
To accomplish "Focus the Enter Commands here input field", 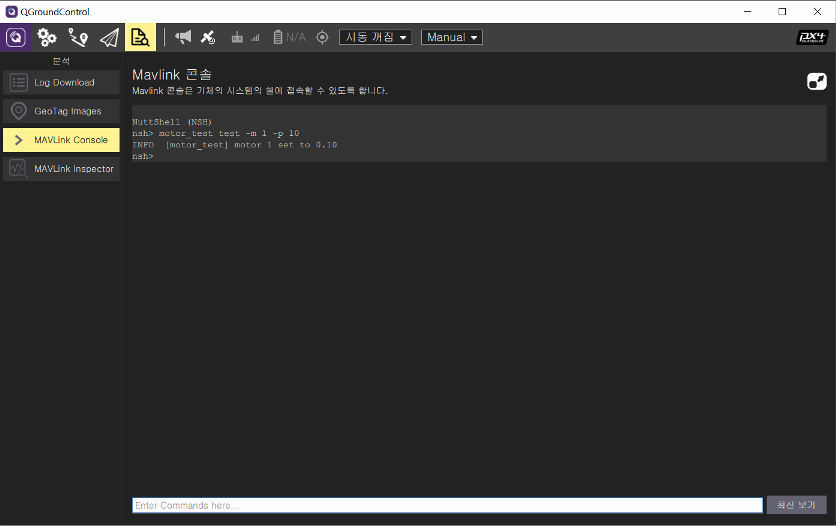I will point(447,505).
